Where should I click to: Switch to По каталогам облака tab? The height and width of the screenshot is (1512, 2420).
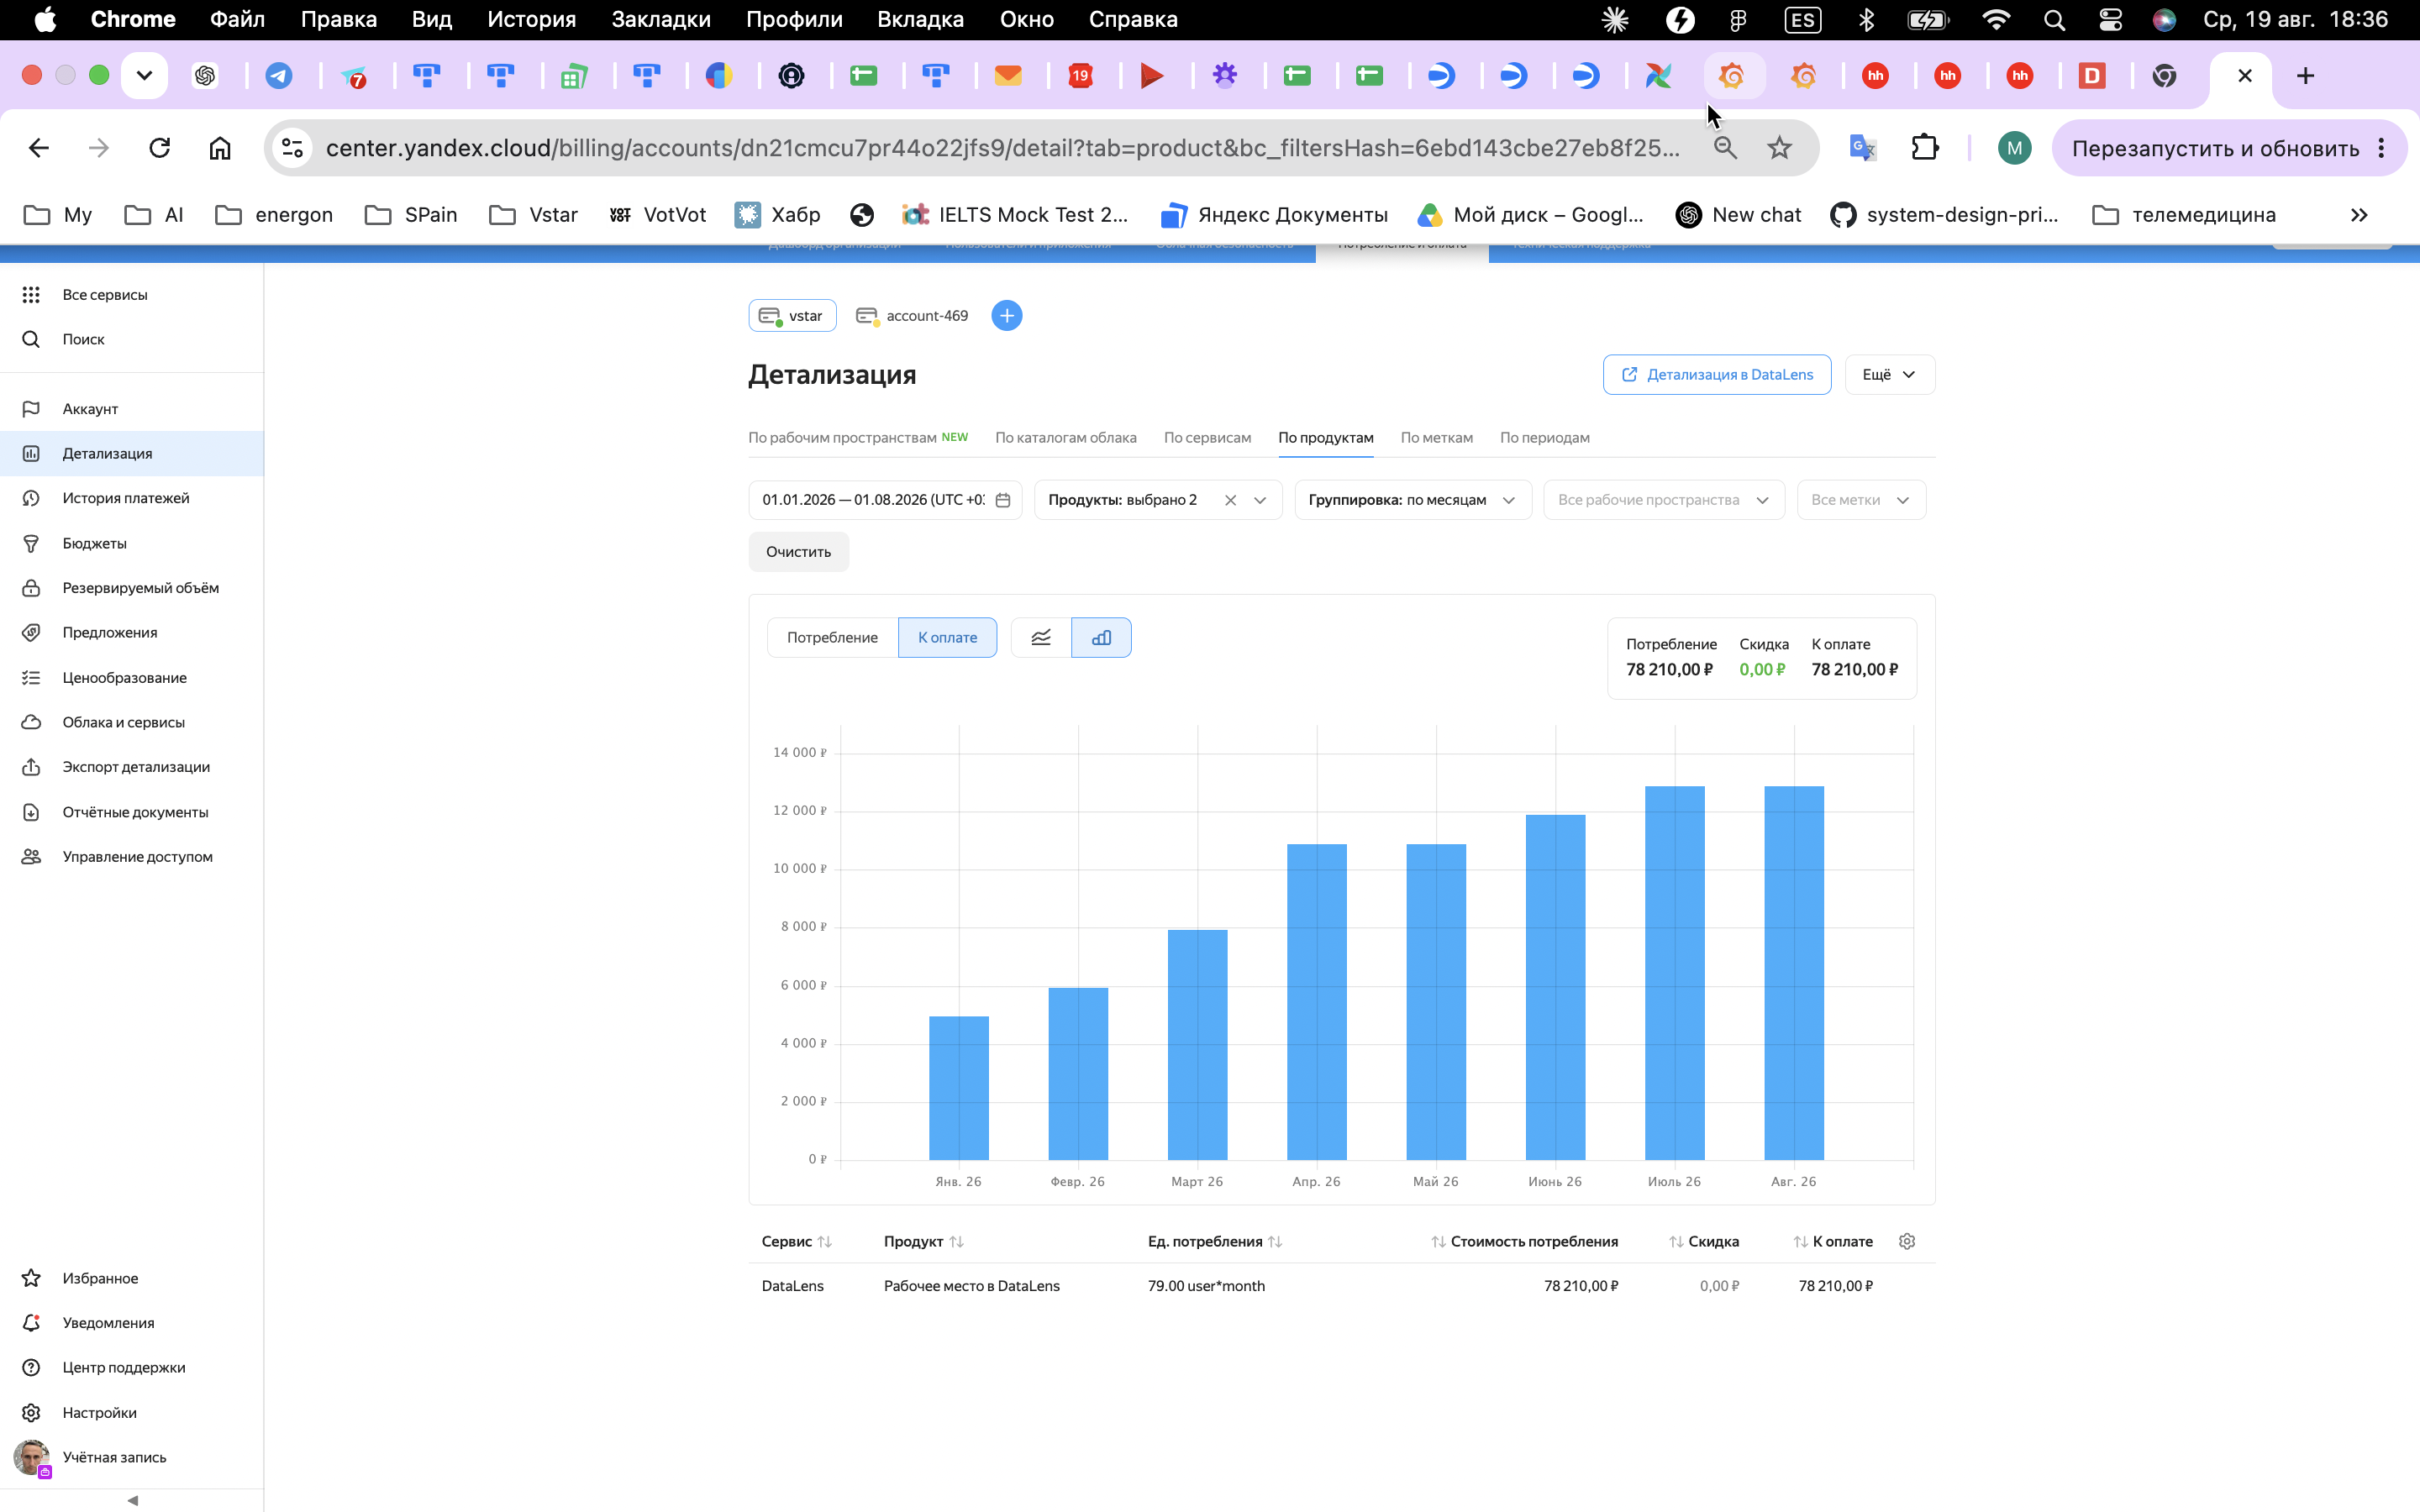point(1065,438)
